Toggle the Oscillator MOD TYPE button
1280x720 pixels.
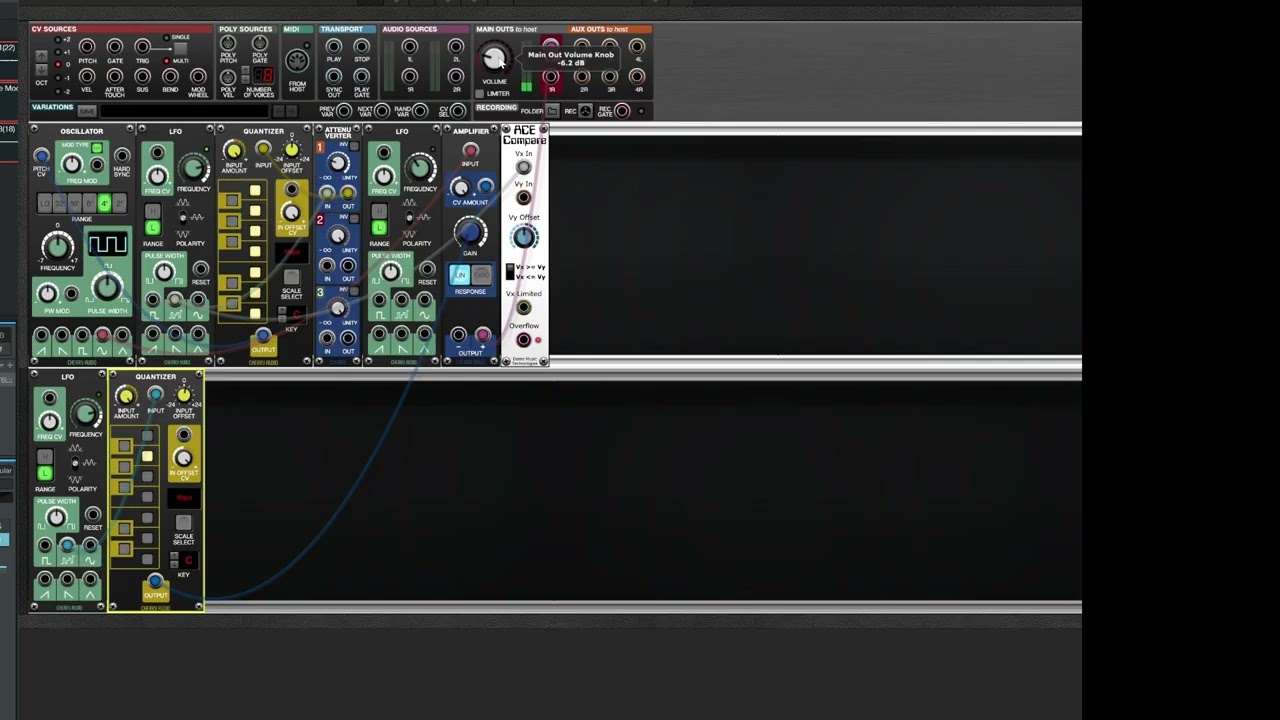pyautogui.click(x=96, y=148)
